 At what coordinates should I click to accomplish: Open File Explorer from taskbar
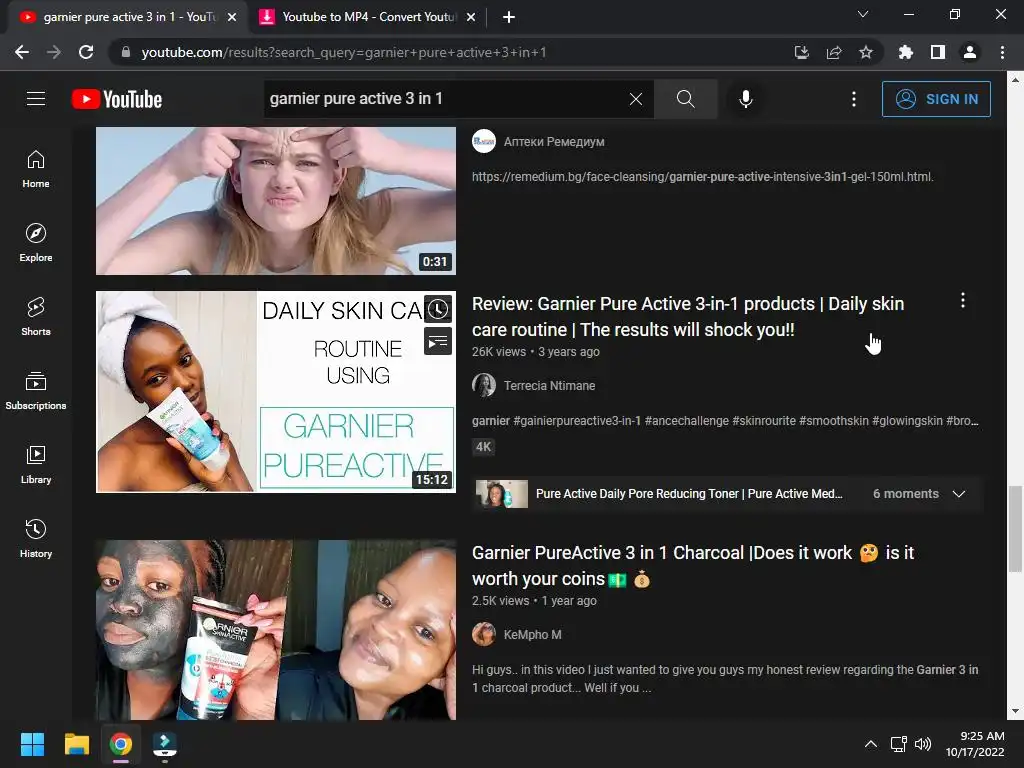pos(76,744)
